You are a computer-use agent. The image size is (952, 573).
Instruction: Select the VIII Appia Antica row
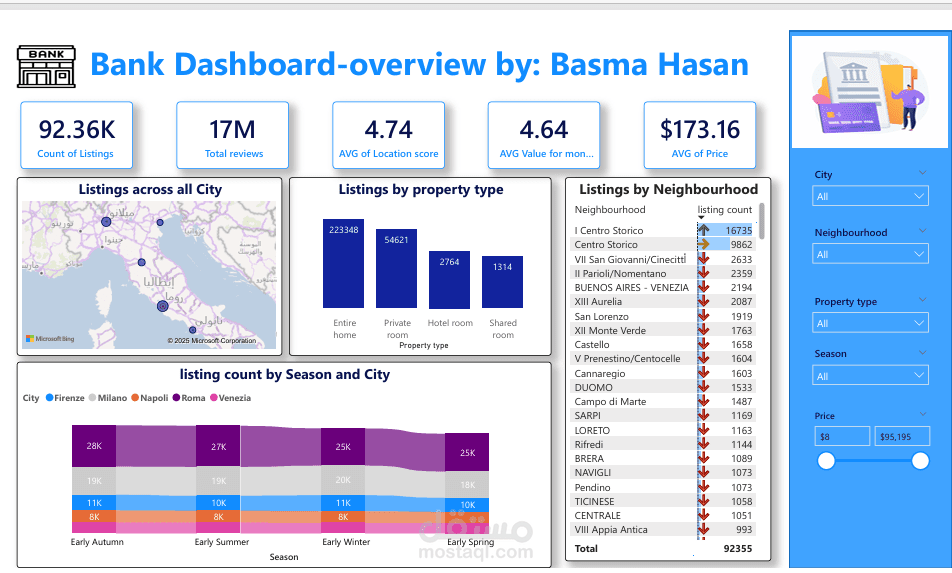[x=664, y=529]
